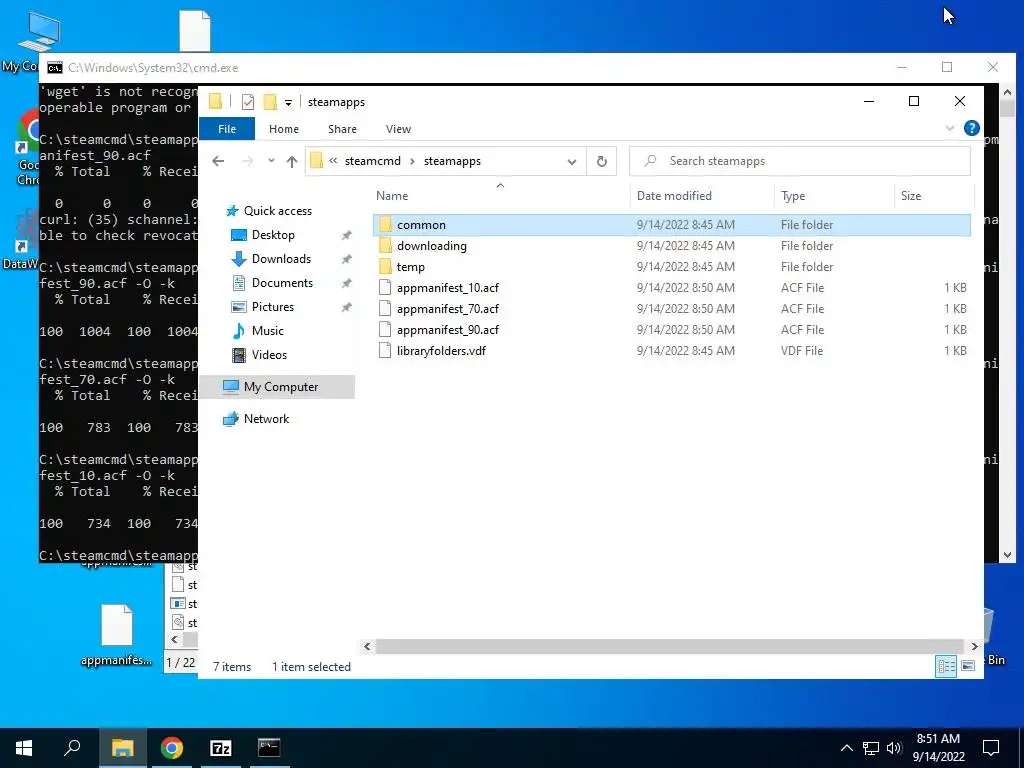Select the common folder
The width and height of the screenshot is (1024, 768).
point(671,225)
